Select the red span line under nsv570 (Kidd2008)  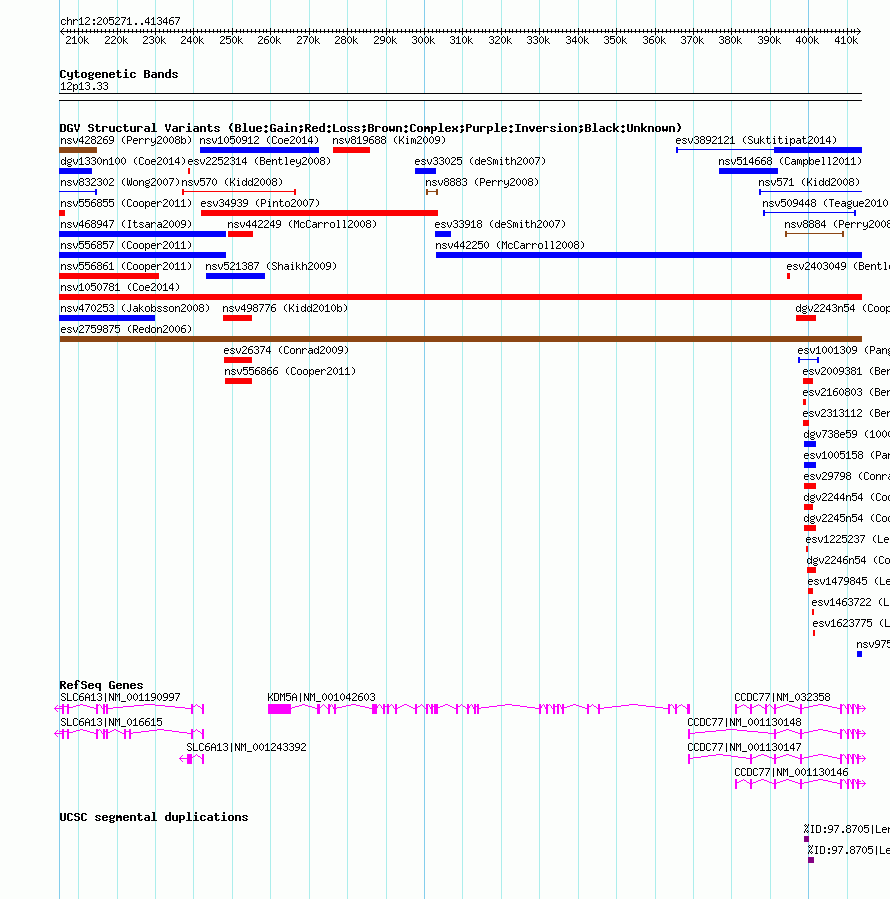pyautogui.click(x=239, y=191)
